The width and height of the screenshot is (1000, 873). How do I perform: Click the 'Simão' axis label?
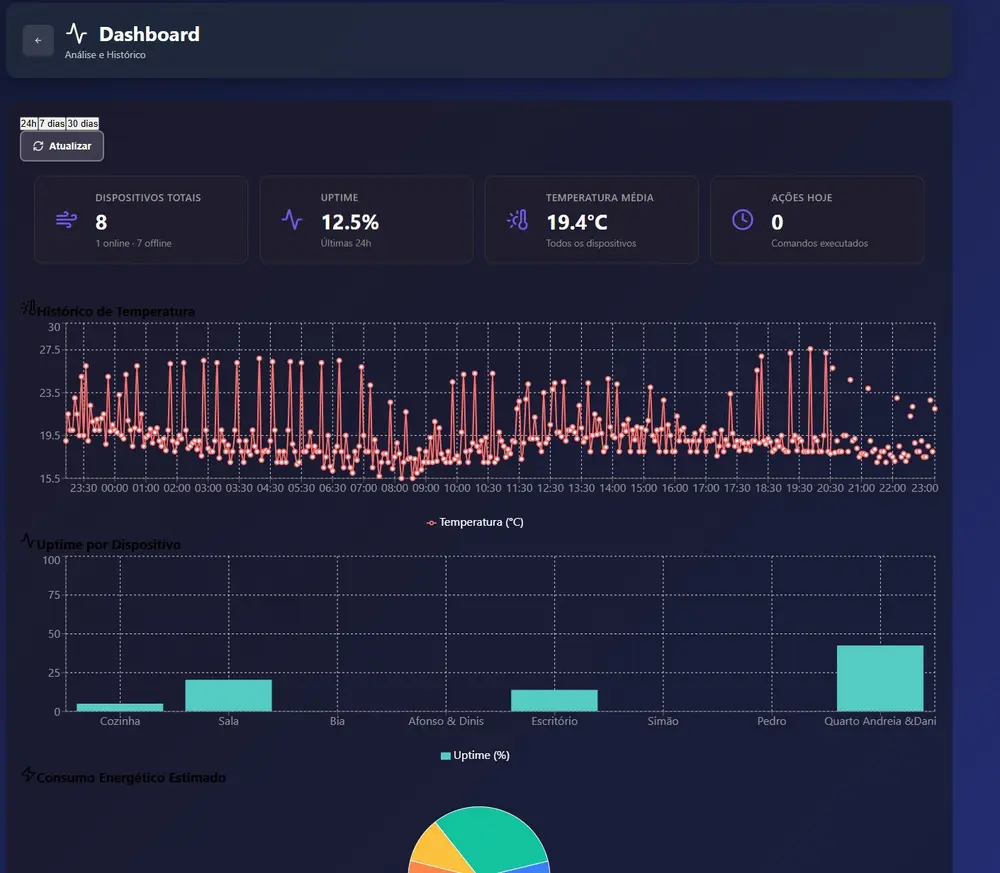coord(663,721)
